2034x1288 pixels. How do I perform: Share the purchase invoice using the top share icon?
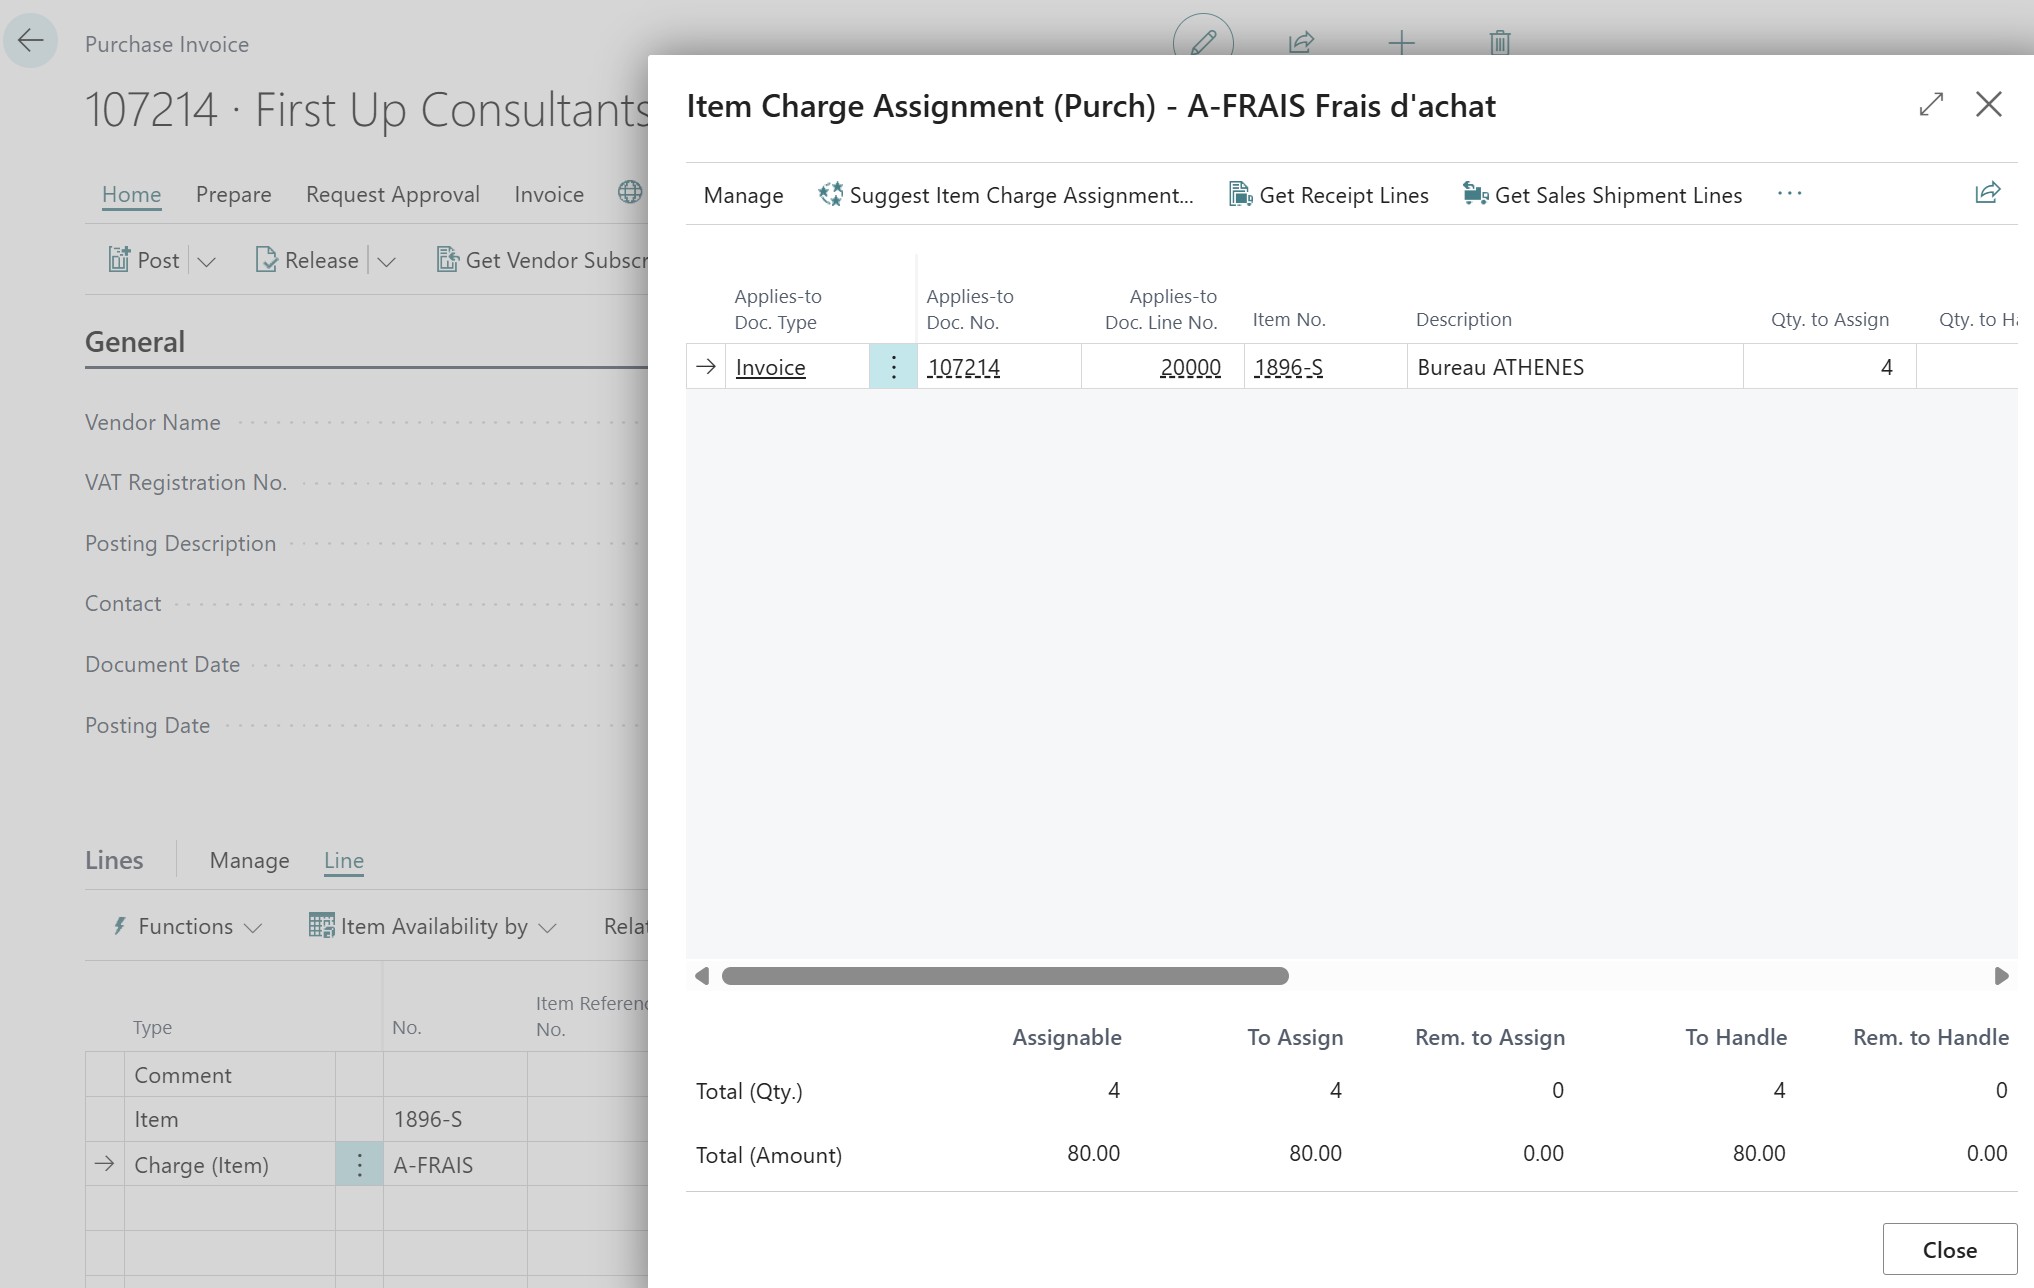click(1301, 42)
